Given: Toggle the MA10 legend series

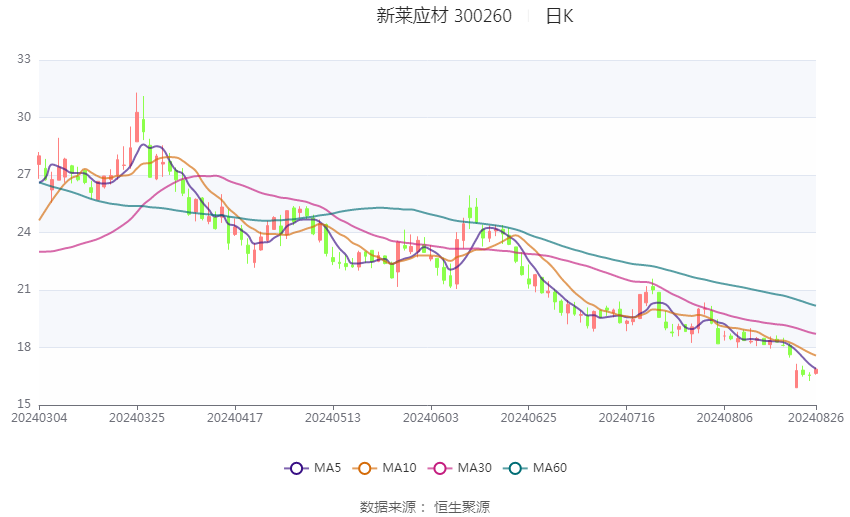Looking at the screenshot, I should coord(384,468).
